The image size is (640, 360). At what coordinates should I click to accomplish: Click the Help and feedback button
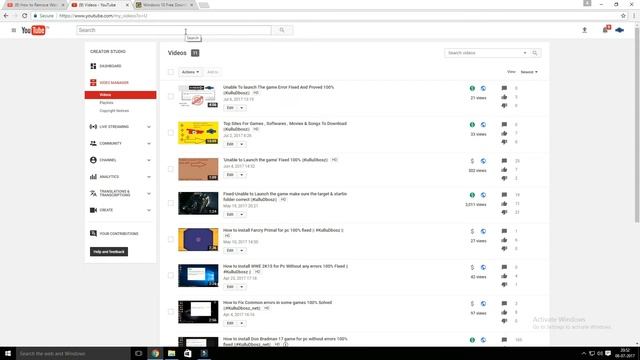109,252
